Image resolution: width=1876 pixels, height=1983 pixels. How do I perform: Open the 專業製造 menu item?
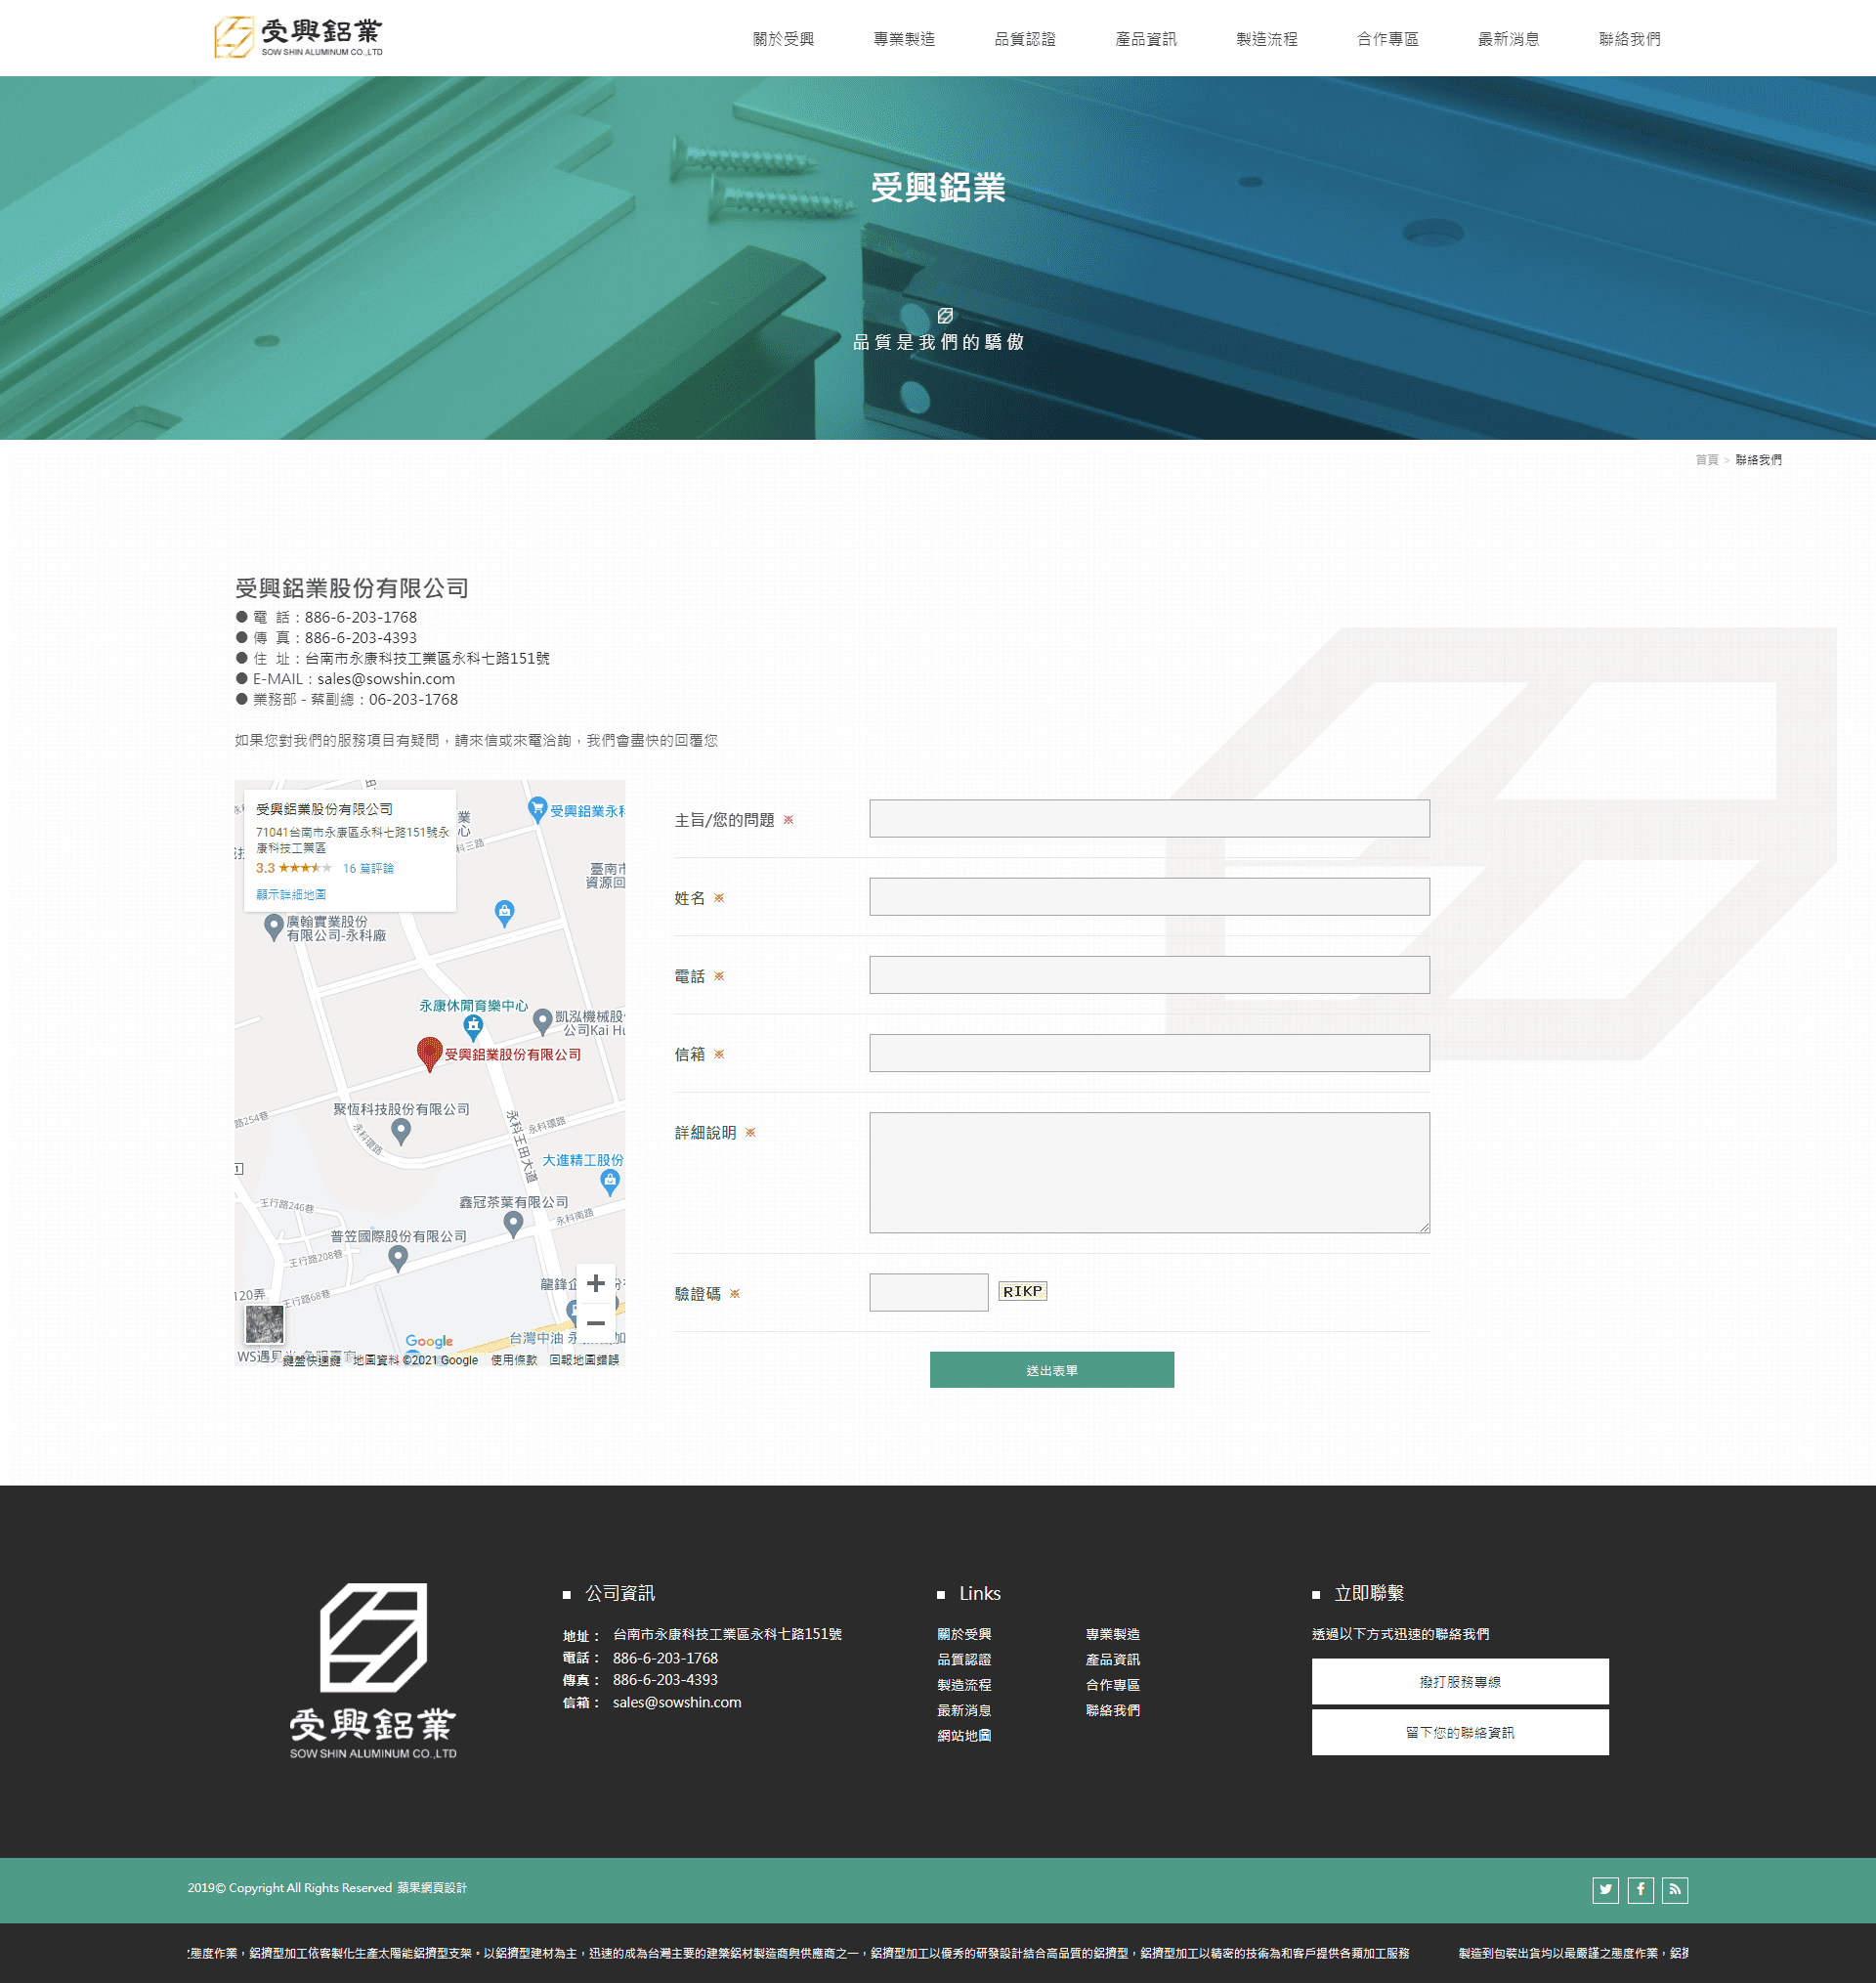pos(904,39)
